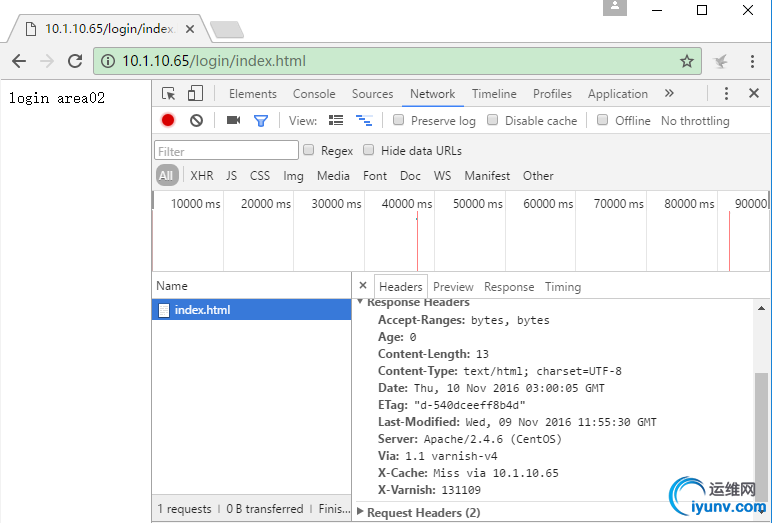Bookmark the page with the star icon
Screen dimensions: 772x523
(687, 61)
